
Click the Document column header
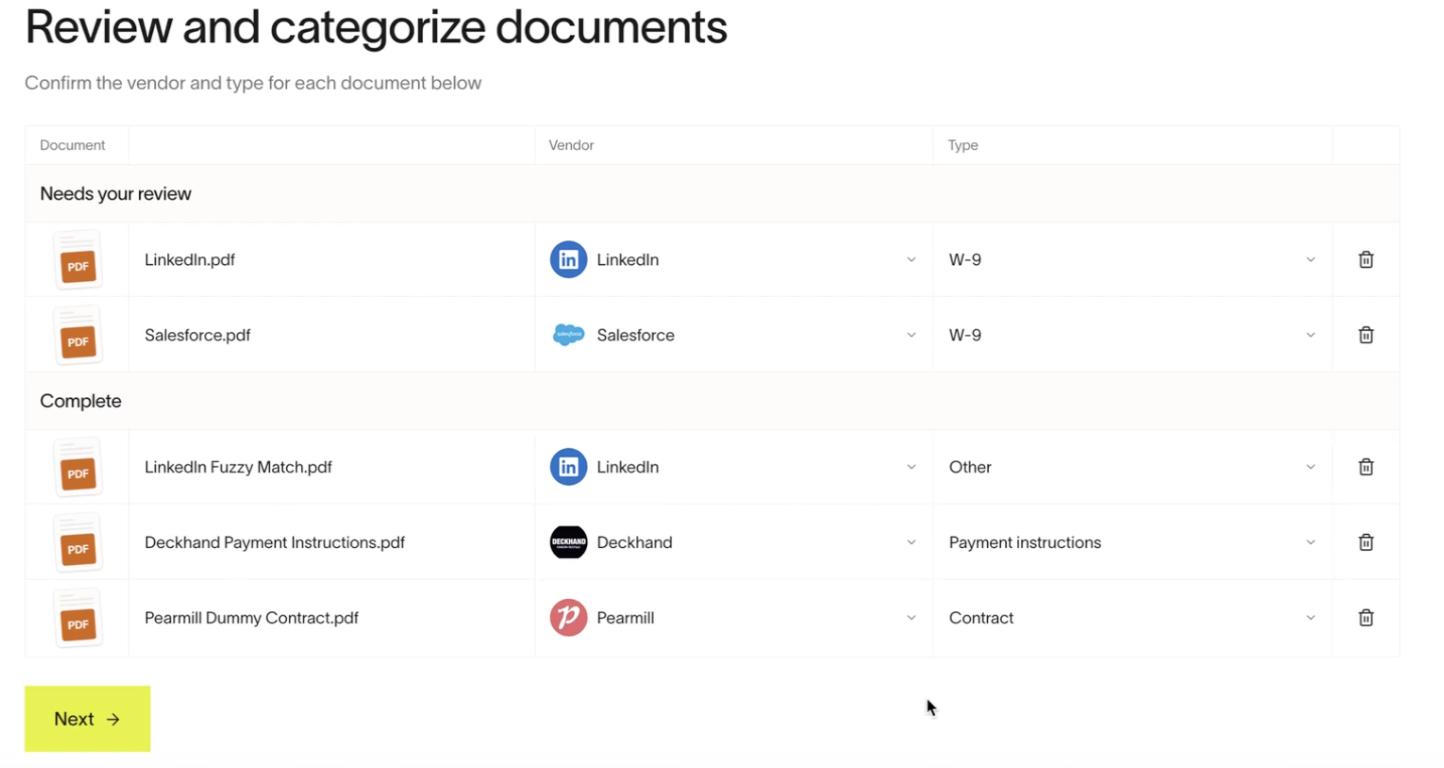point(72,145)
